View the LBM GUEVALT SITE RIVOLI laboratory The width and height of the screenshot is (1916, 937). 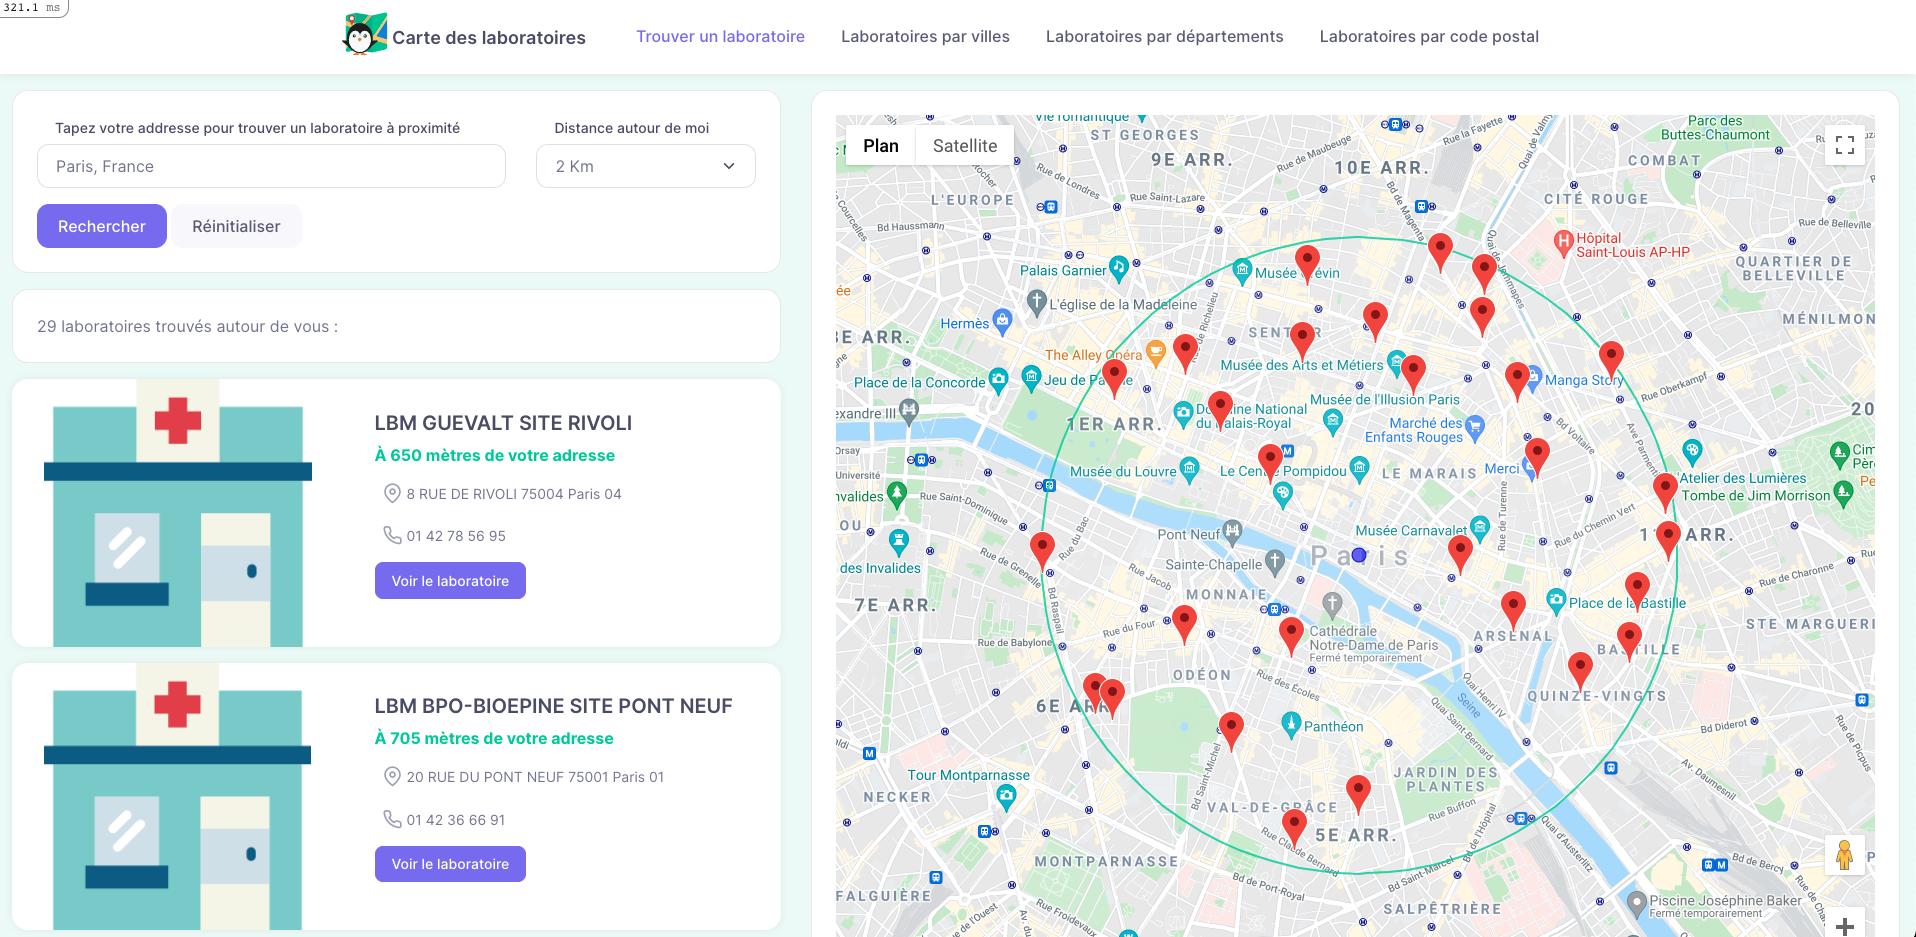(450, 581)
